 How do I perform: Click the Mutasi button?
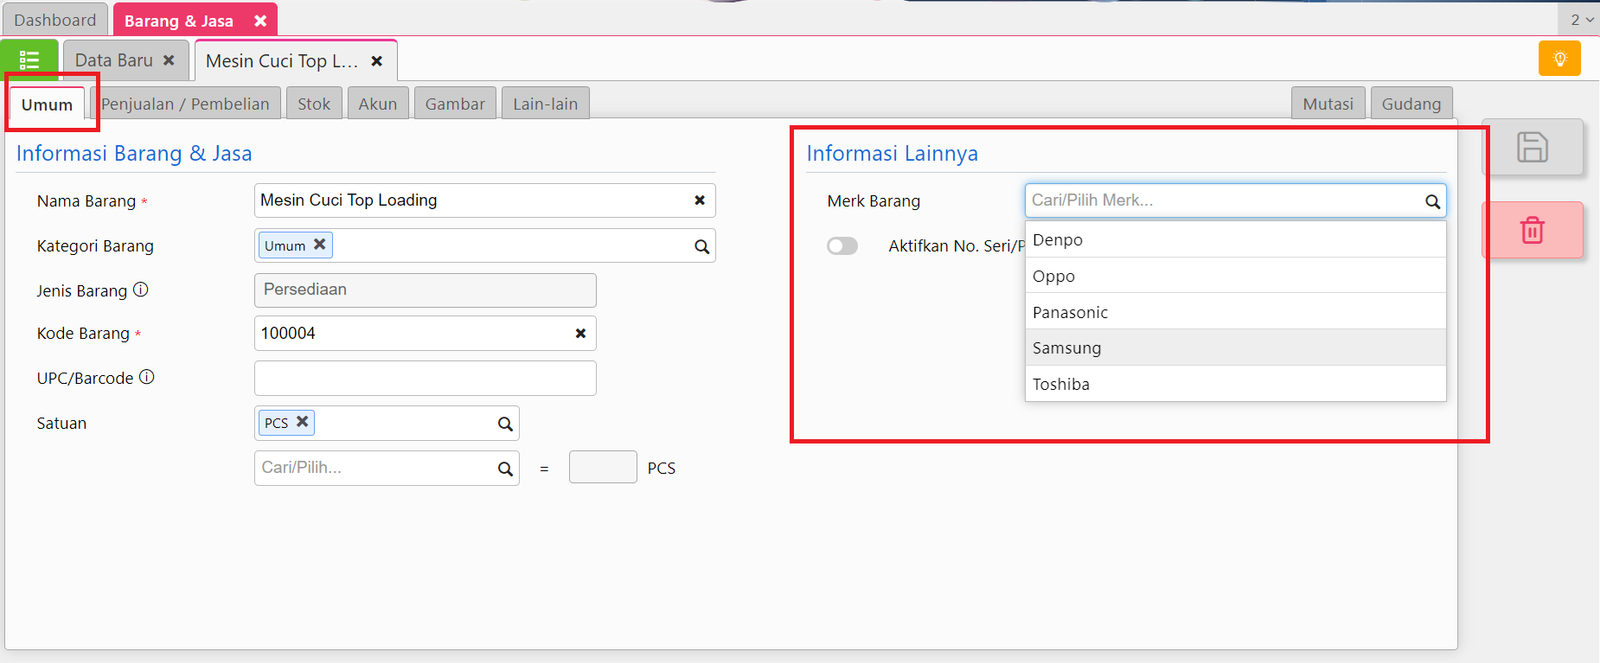point(1327,104)
